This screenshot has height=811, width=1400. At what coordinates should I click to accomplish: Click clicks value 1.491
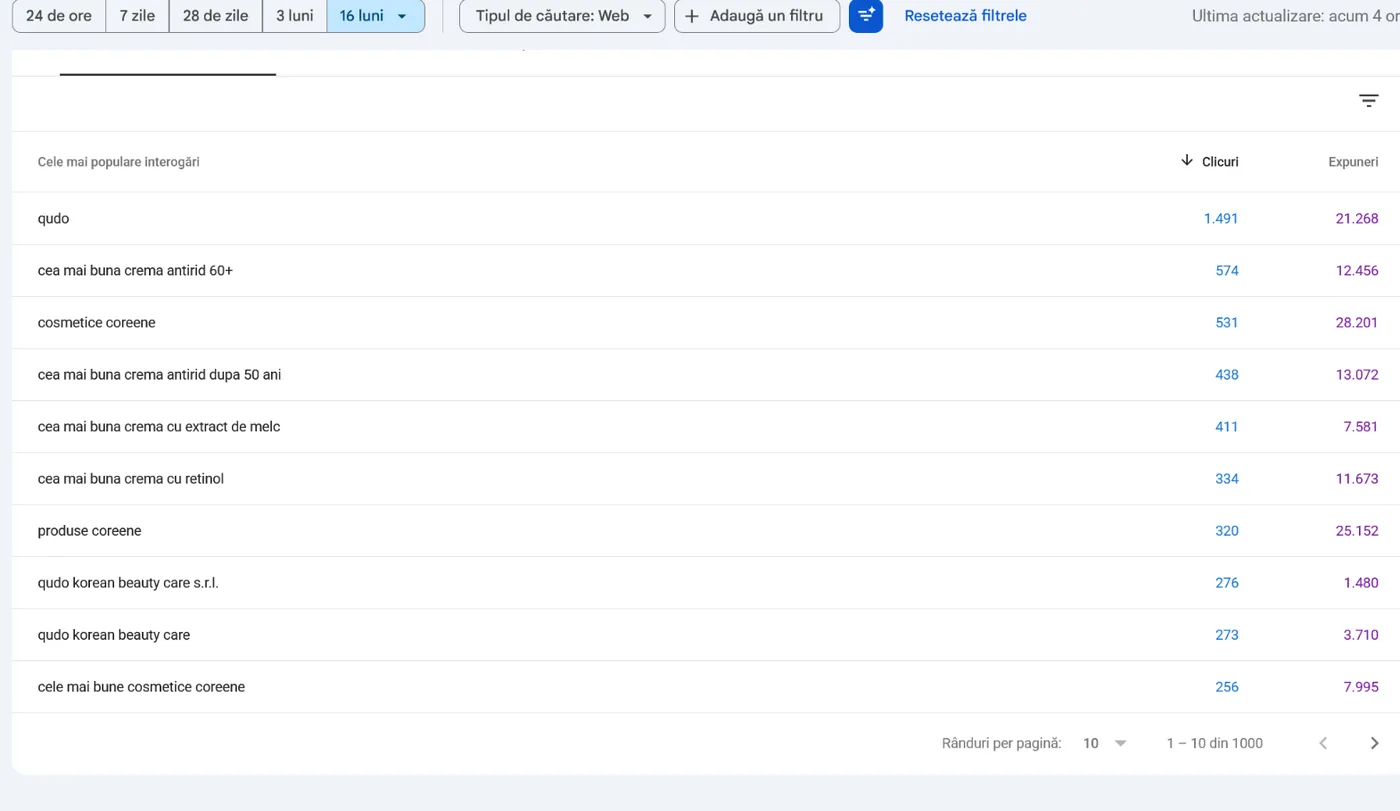coord(1221,218)
